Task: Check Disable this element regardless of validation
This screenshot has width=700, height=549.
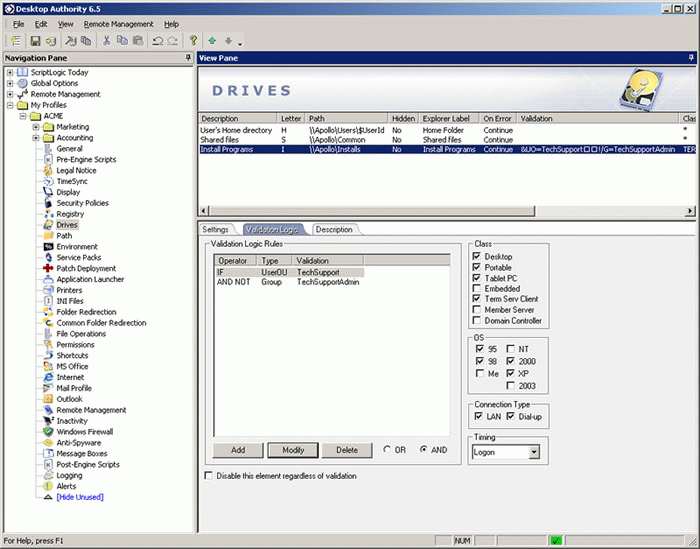Action: click(x=208, y=476)
